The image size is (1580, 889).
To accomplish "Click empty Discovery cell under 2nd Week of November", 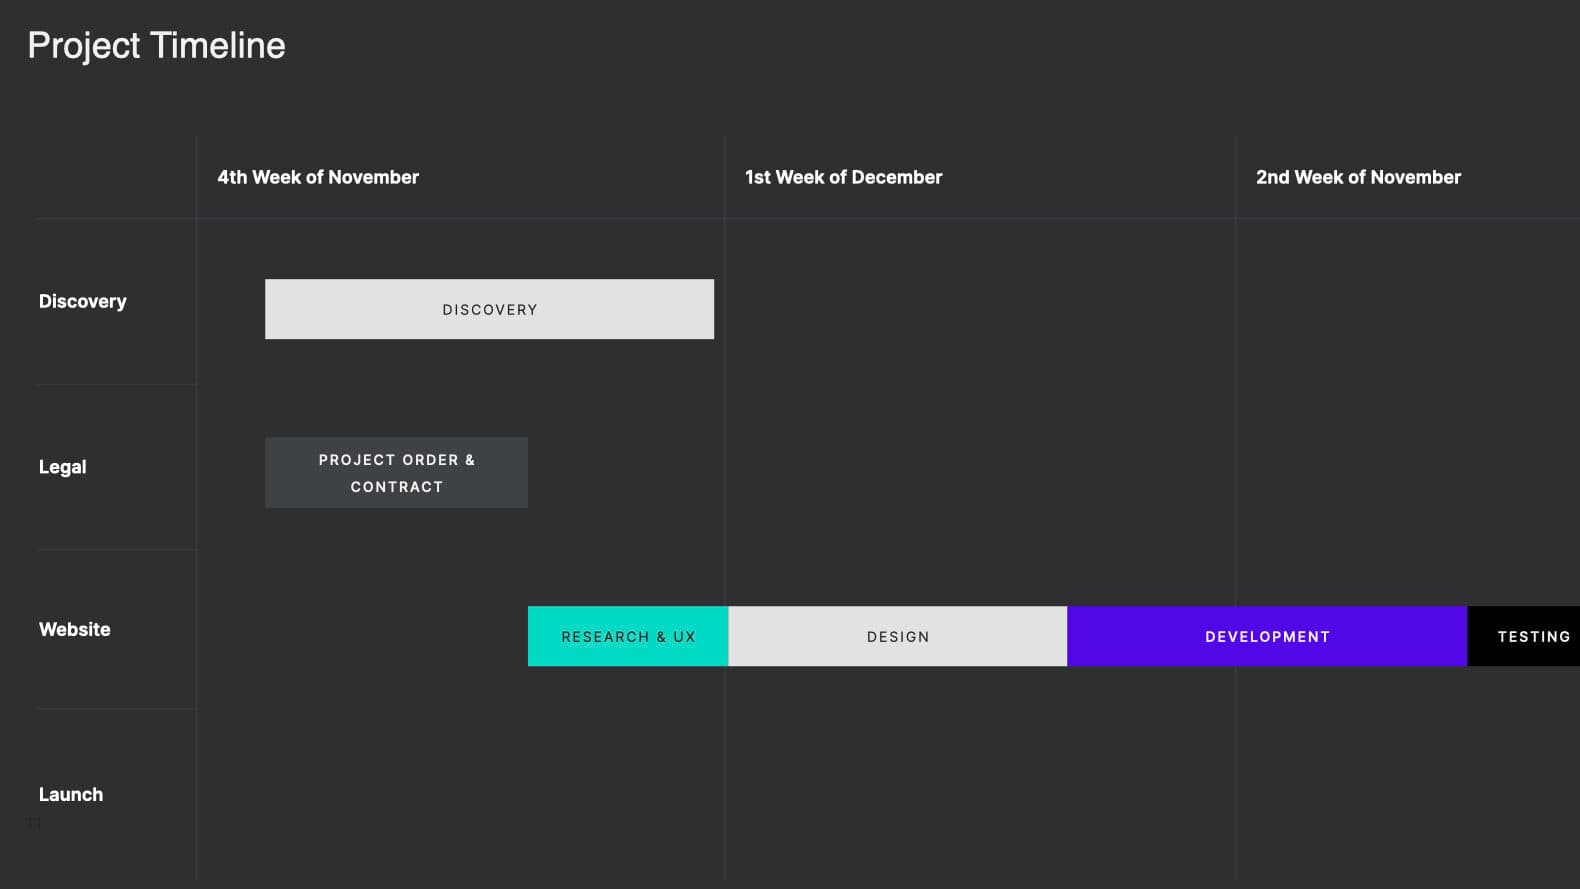I will (x=1407, y=301).
